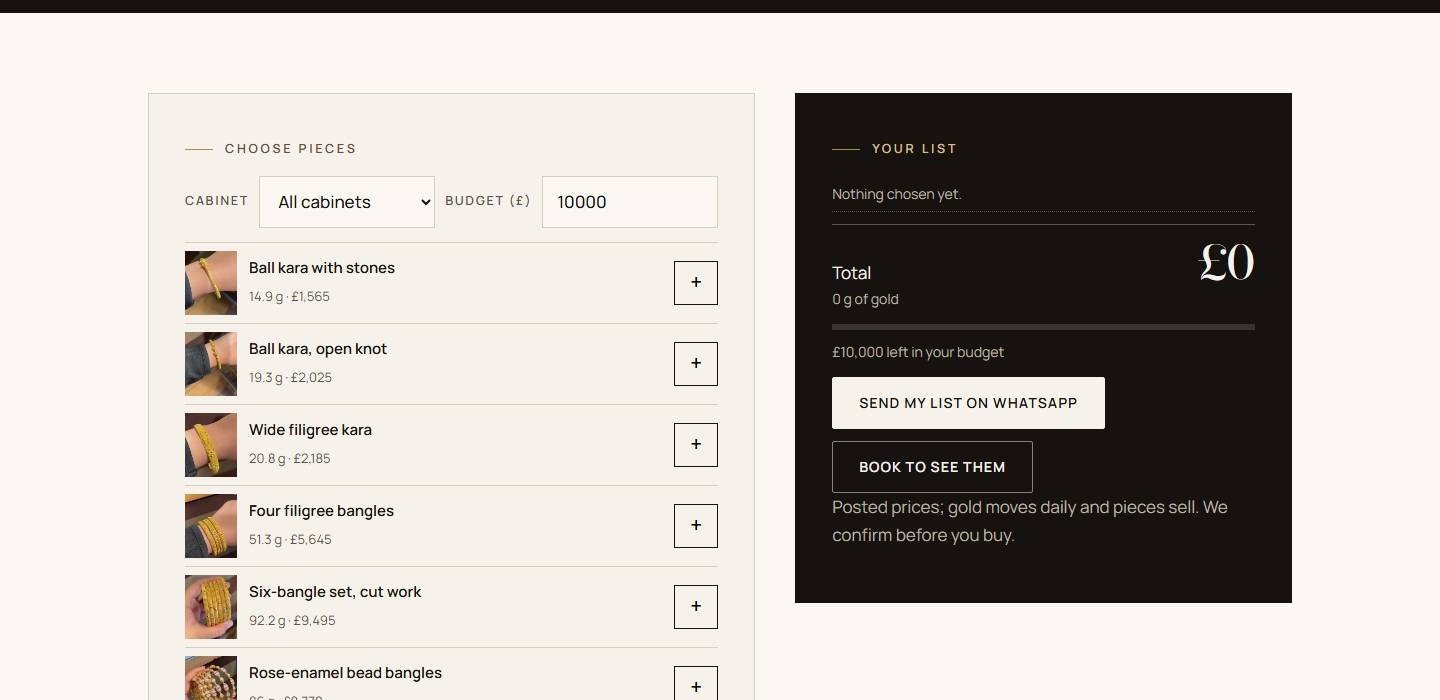The width and height of the screenshot is (1440, 700).
Task: Click the price text 51.3 g · £5,645
Action: pos(290,540)
